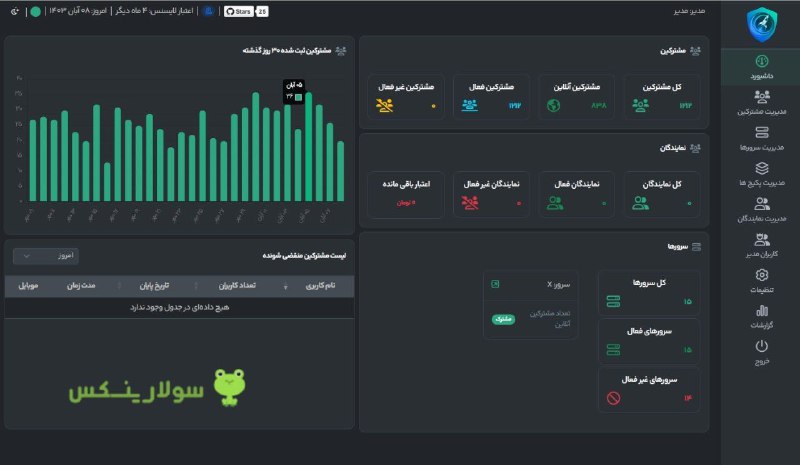This screenshot has height=465, width=800.
Task: Toggle dark/light theme moon icon
Action: (x=15, y=11)
